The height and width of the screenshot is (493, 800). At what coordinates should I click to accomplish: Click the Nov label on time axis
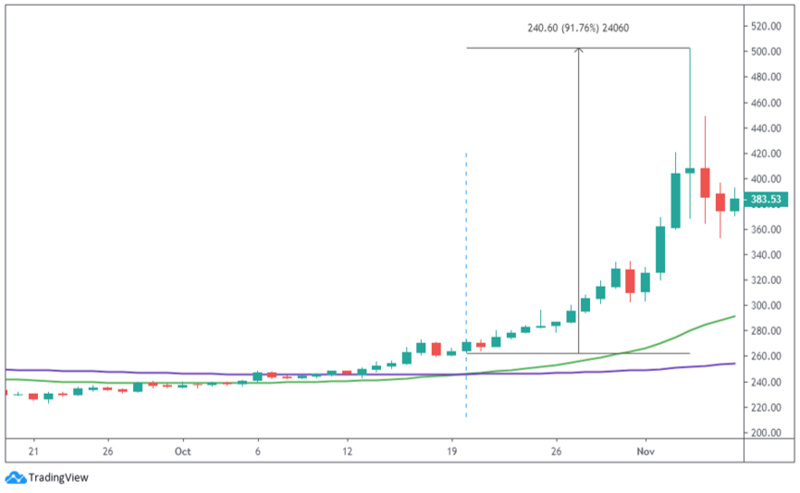(x=645, y=451)
